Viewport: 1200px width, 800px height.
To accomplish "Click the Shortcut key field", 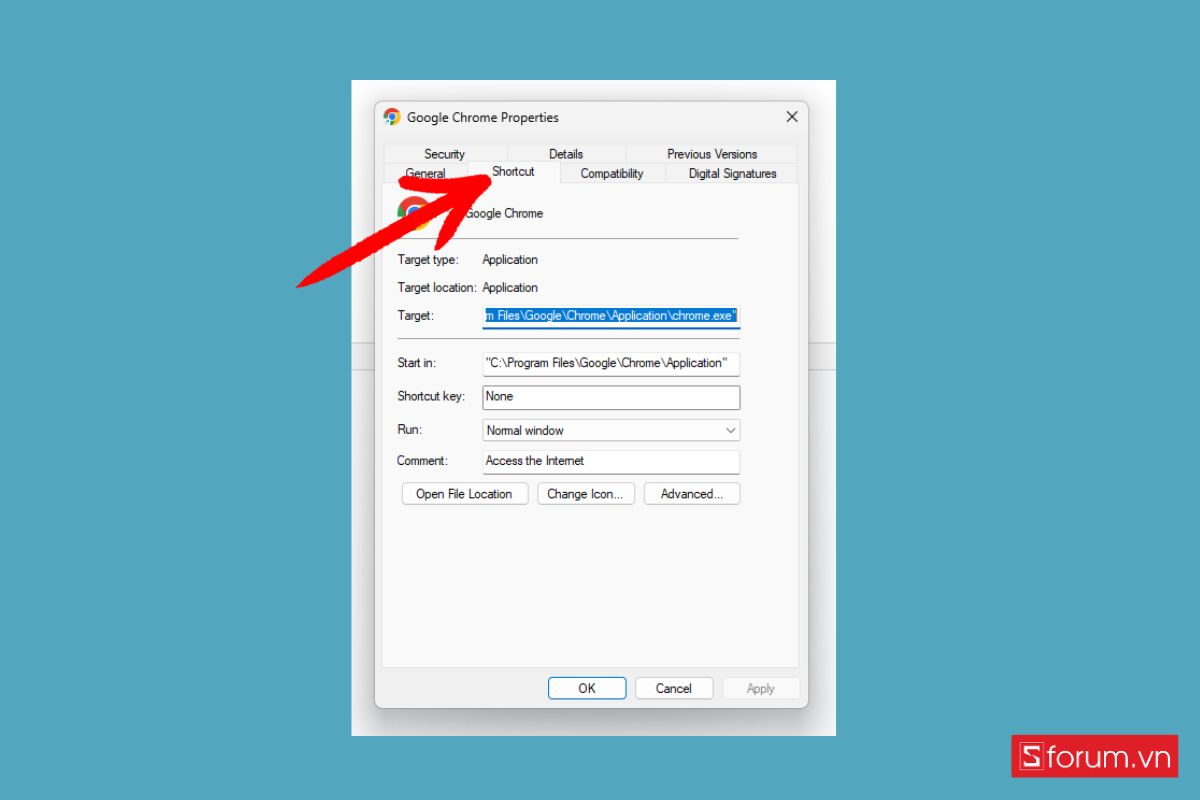I will [x=611, y=397].
